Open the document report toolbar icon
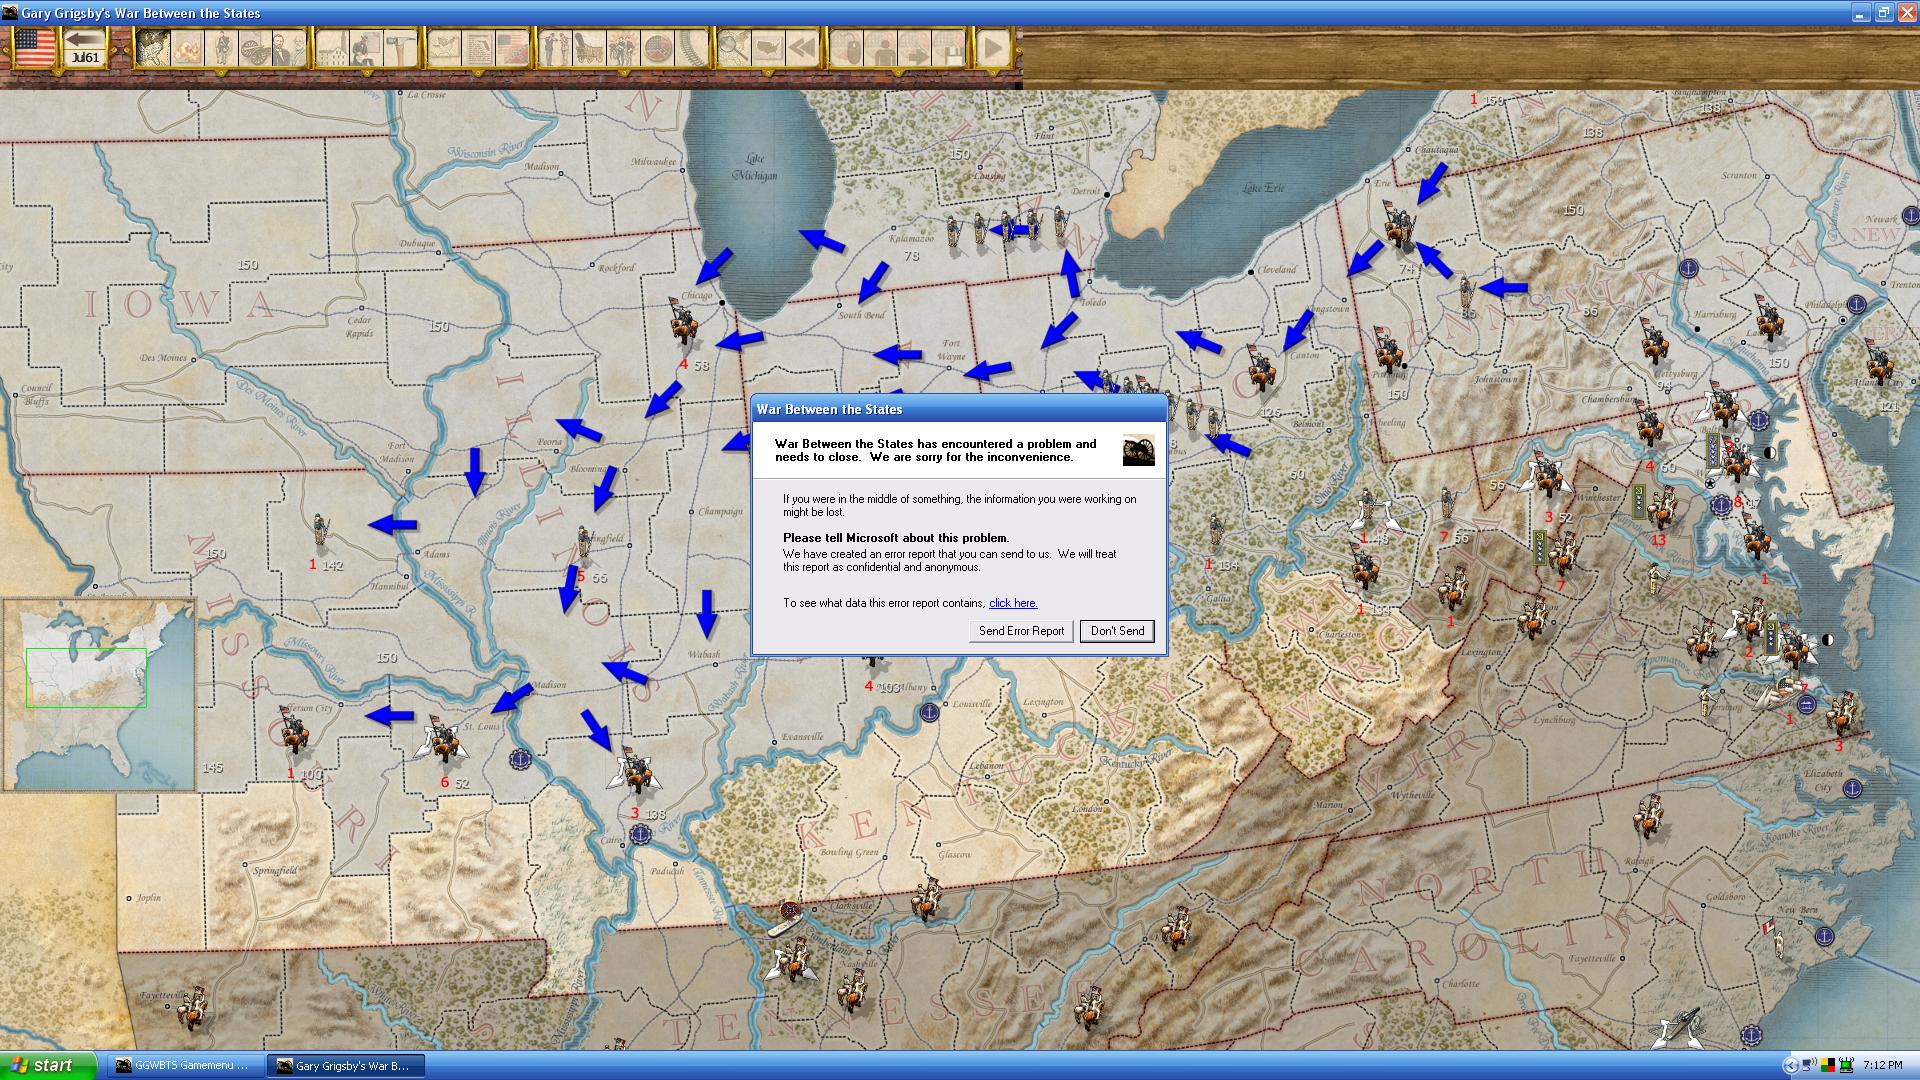The height and width of the screenshot is (1080, 1920). 478,47
